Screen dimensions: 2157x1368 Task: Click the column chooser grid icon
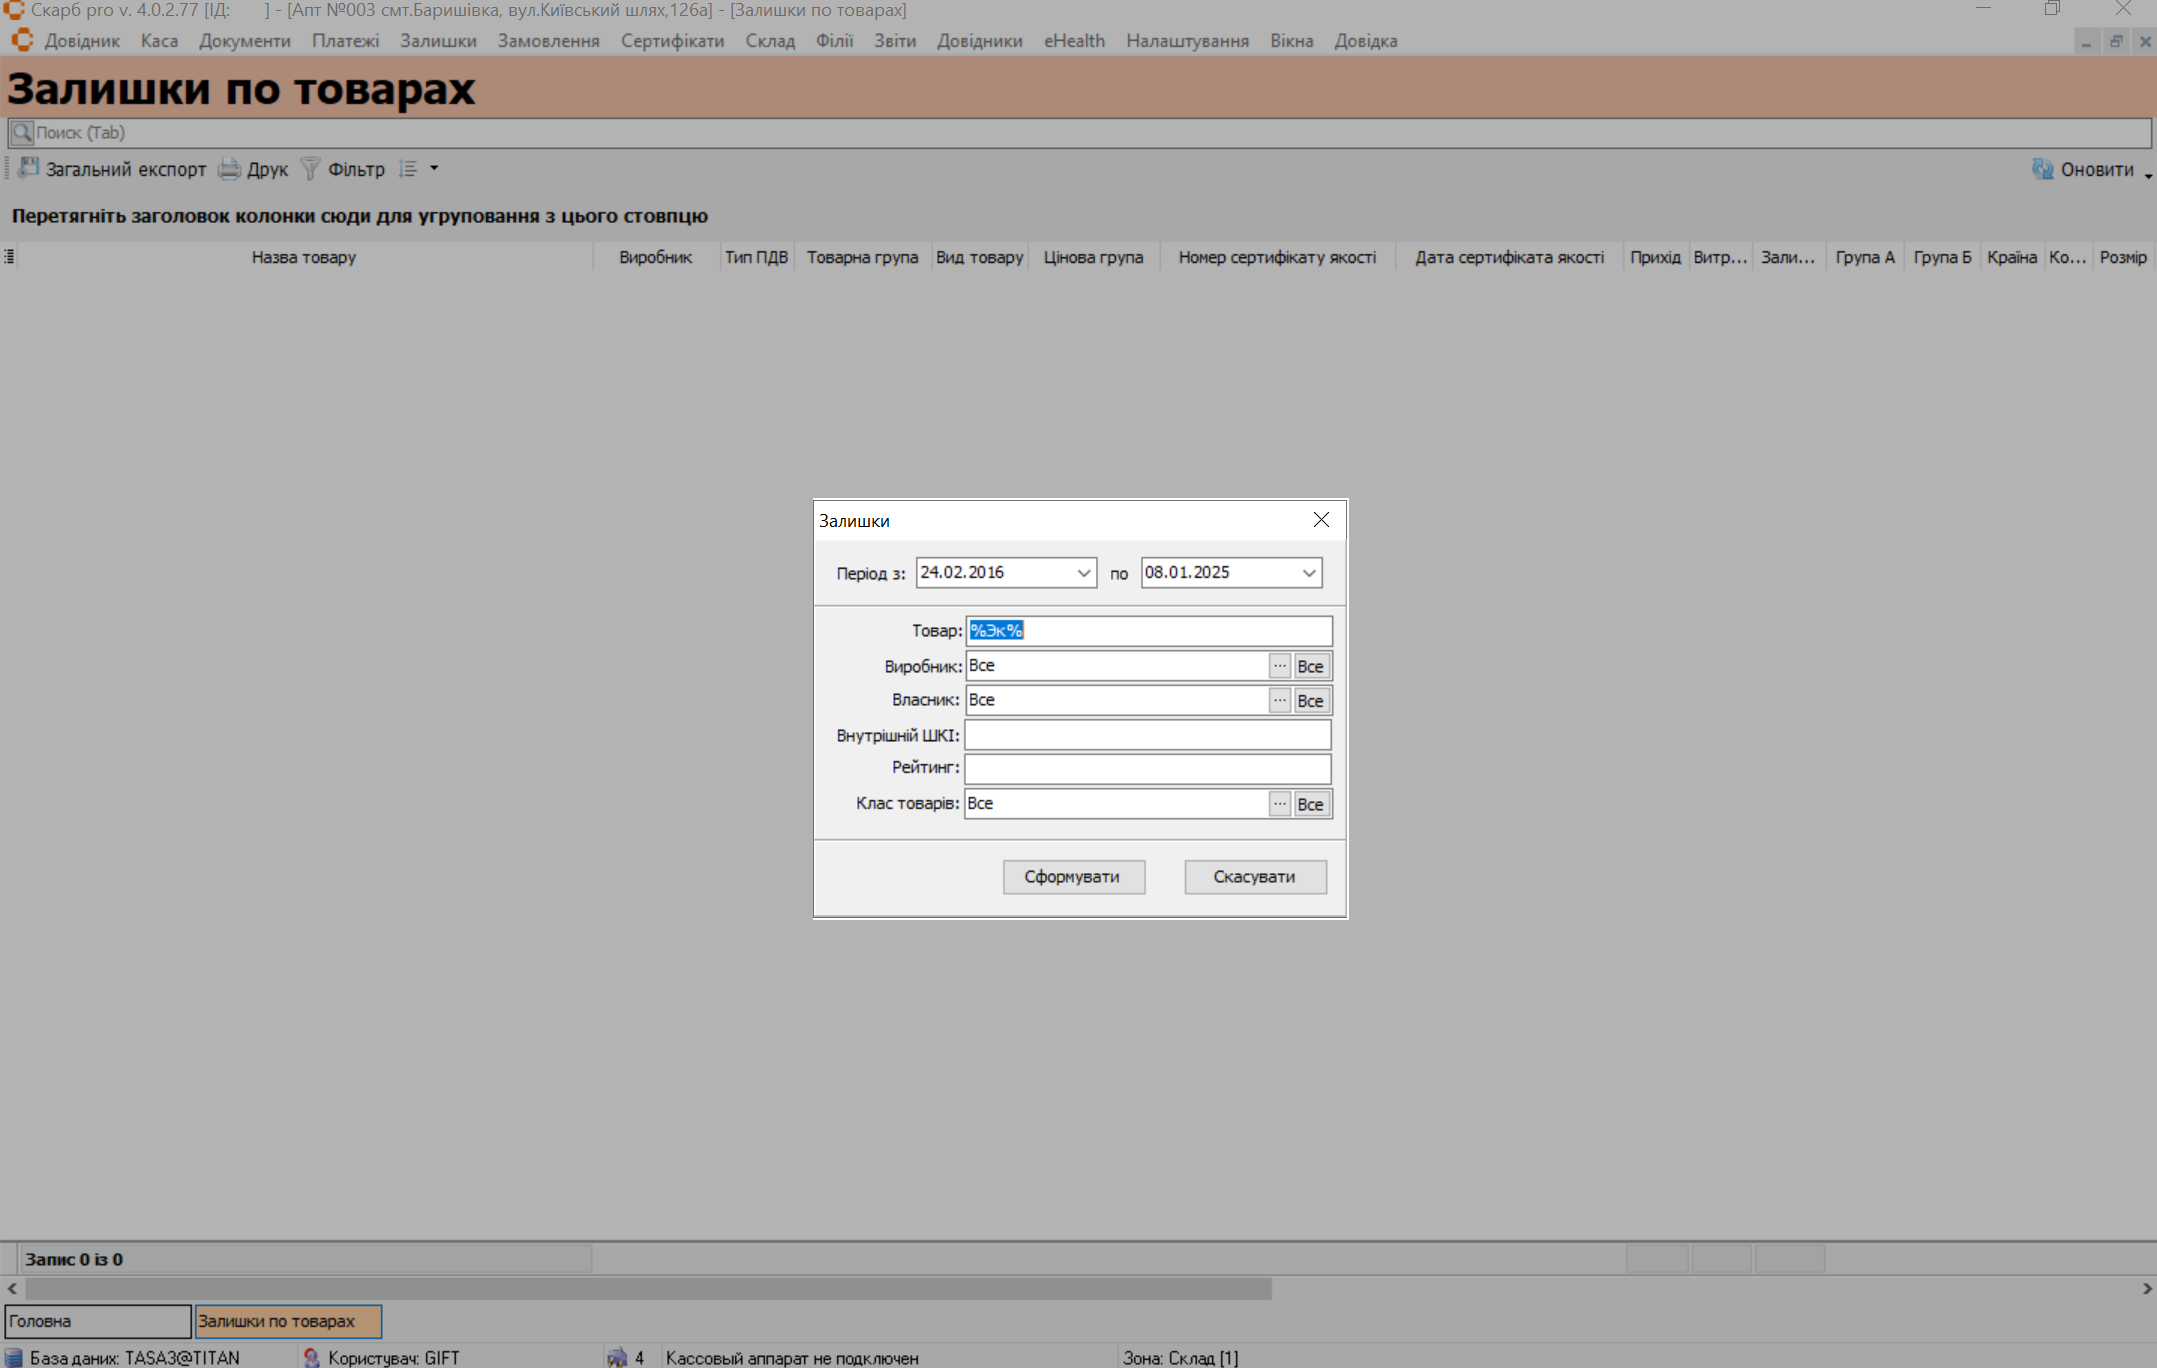tap(9, 257)
